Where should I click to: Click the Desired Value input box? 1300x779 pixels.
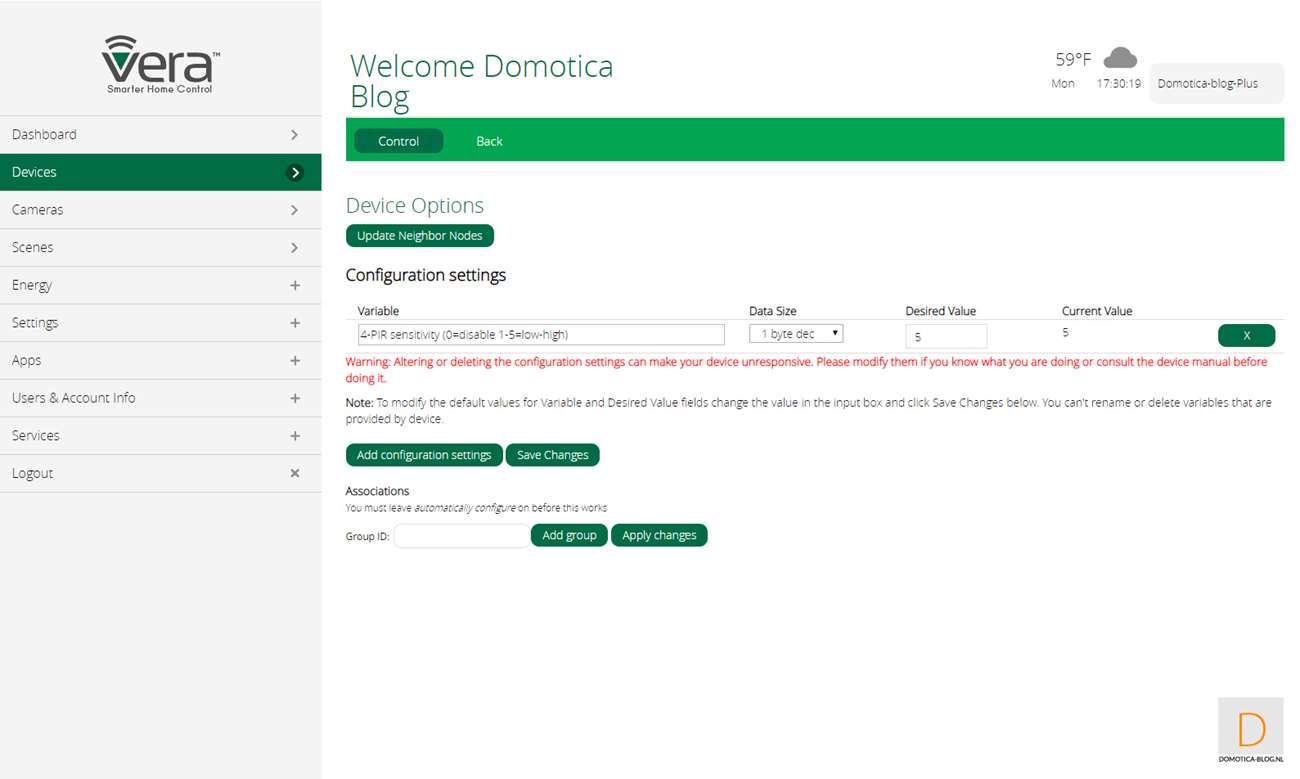tap(945, 337)
